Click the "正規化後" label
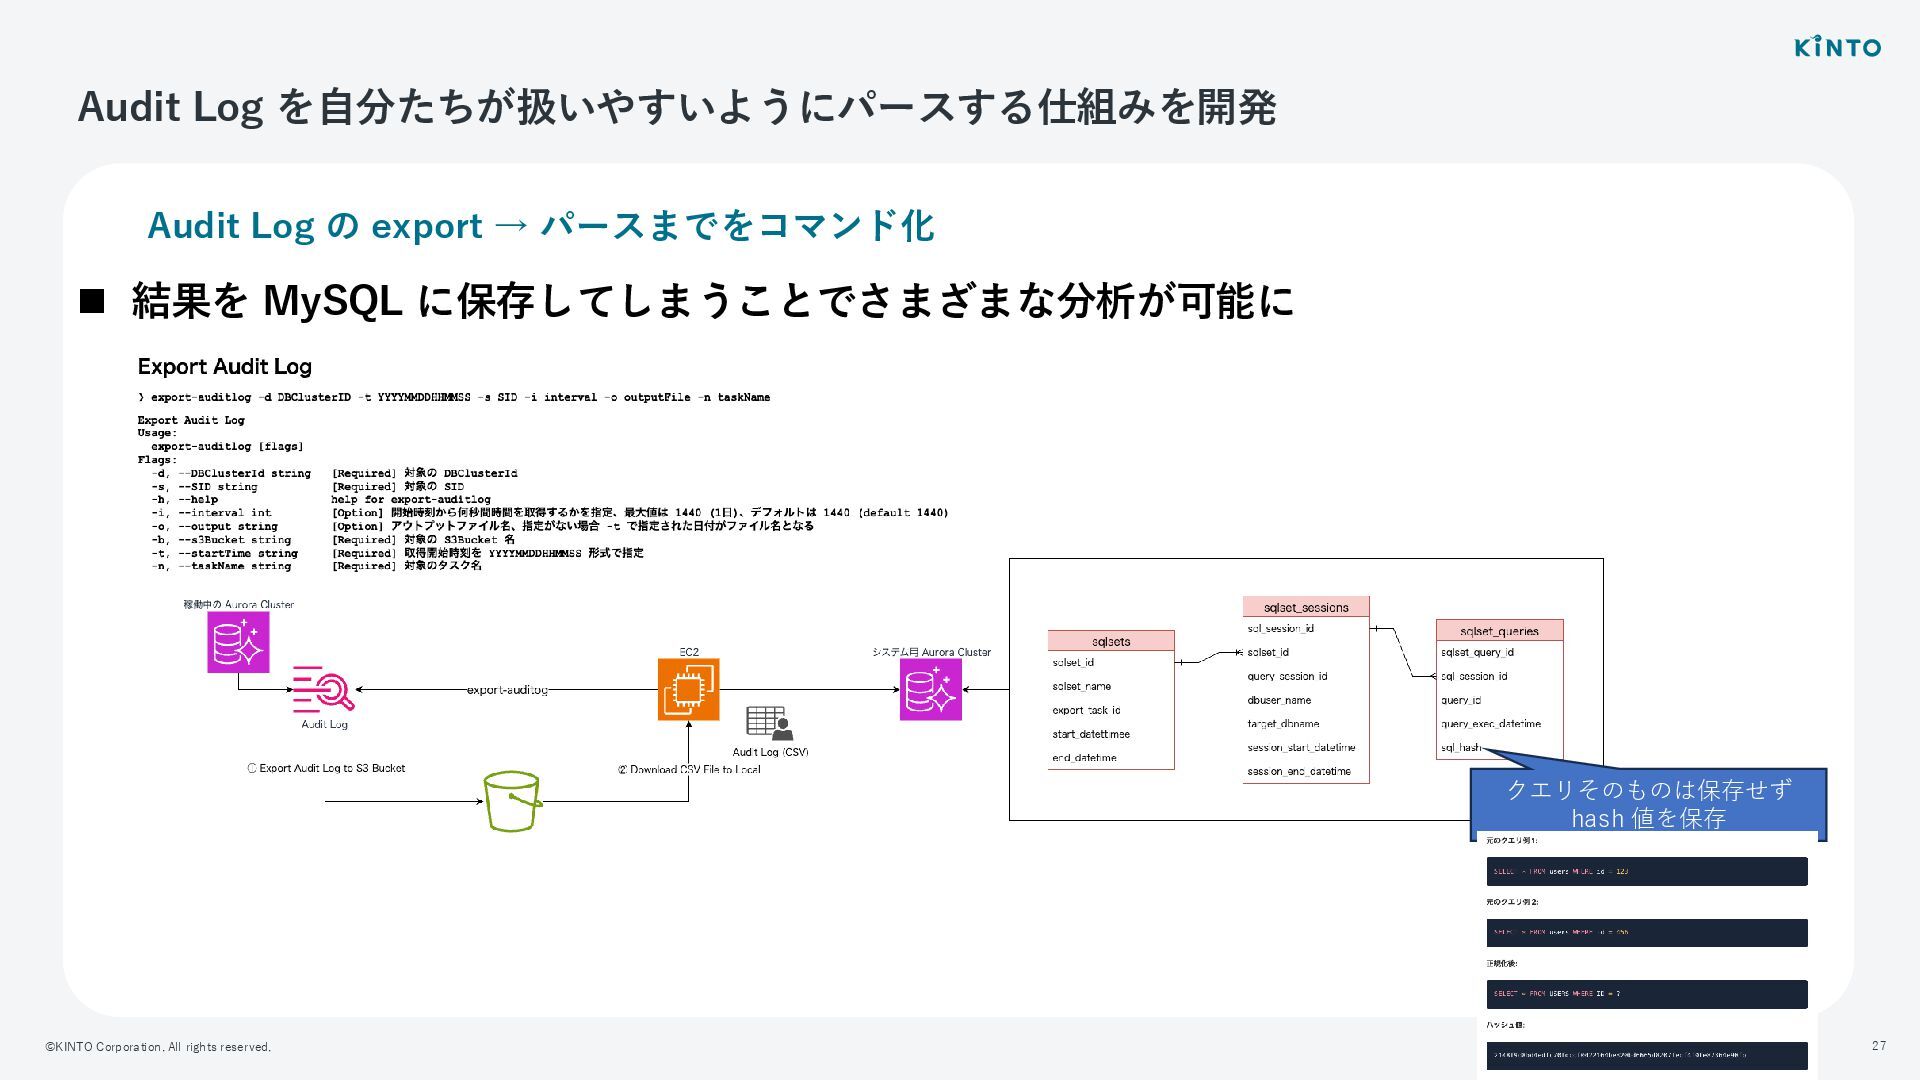 click(1501, 964)
